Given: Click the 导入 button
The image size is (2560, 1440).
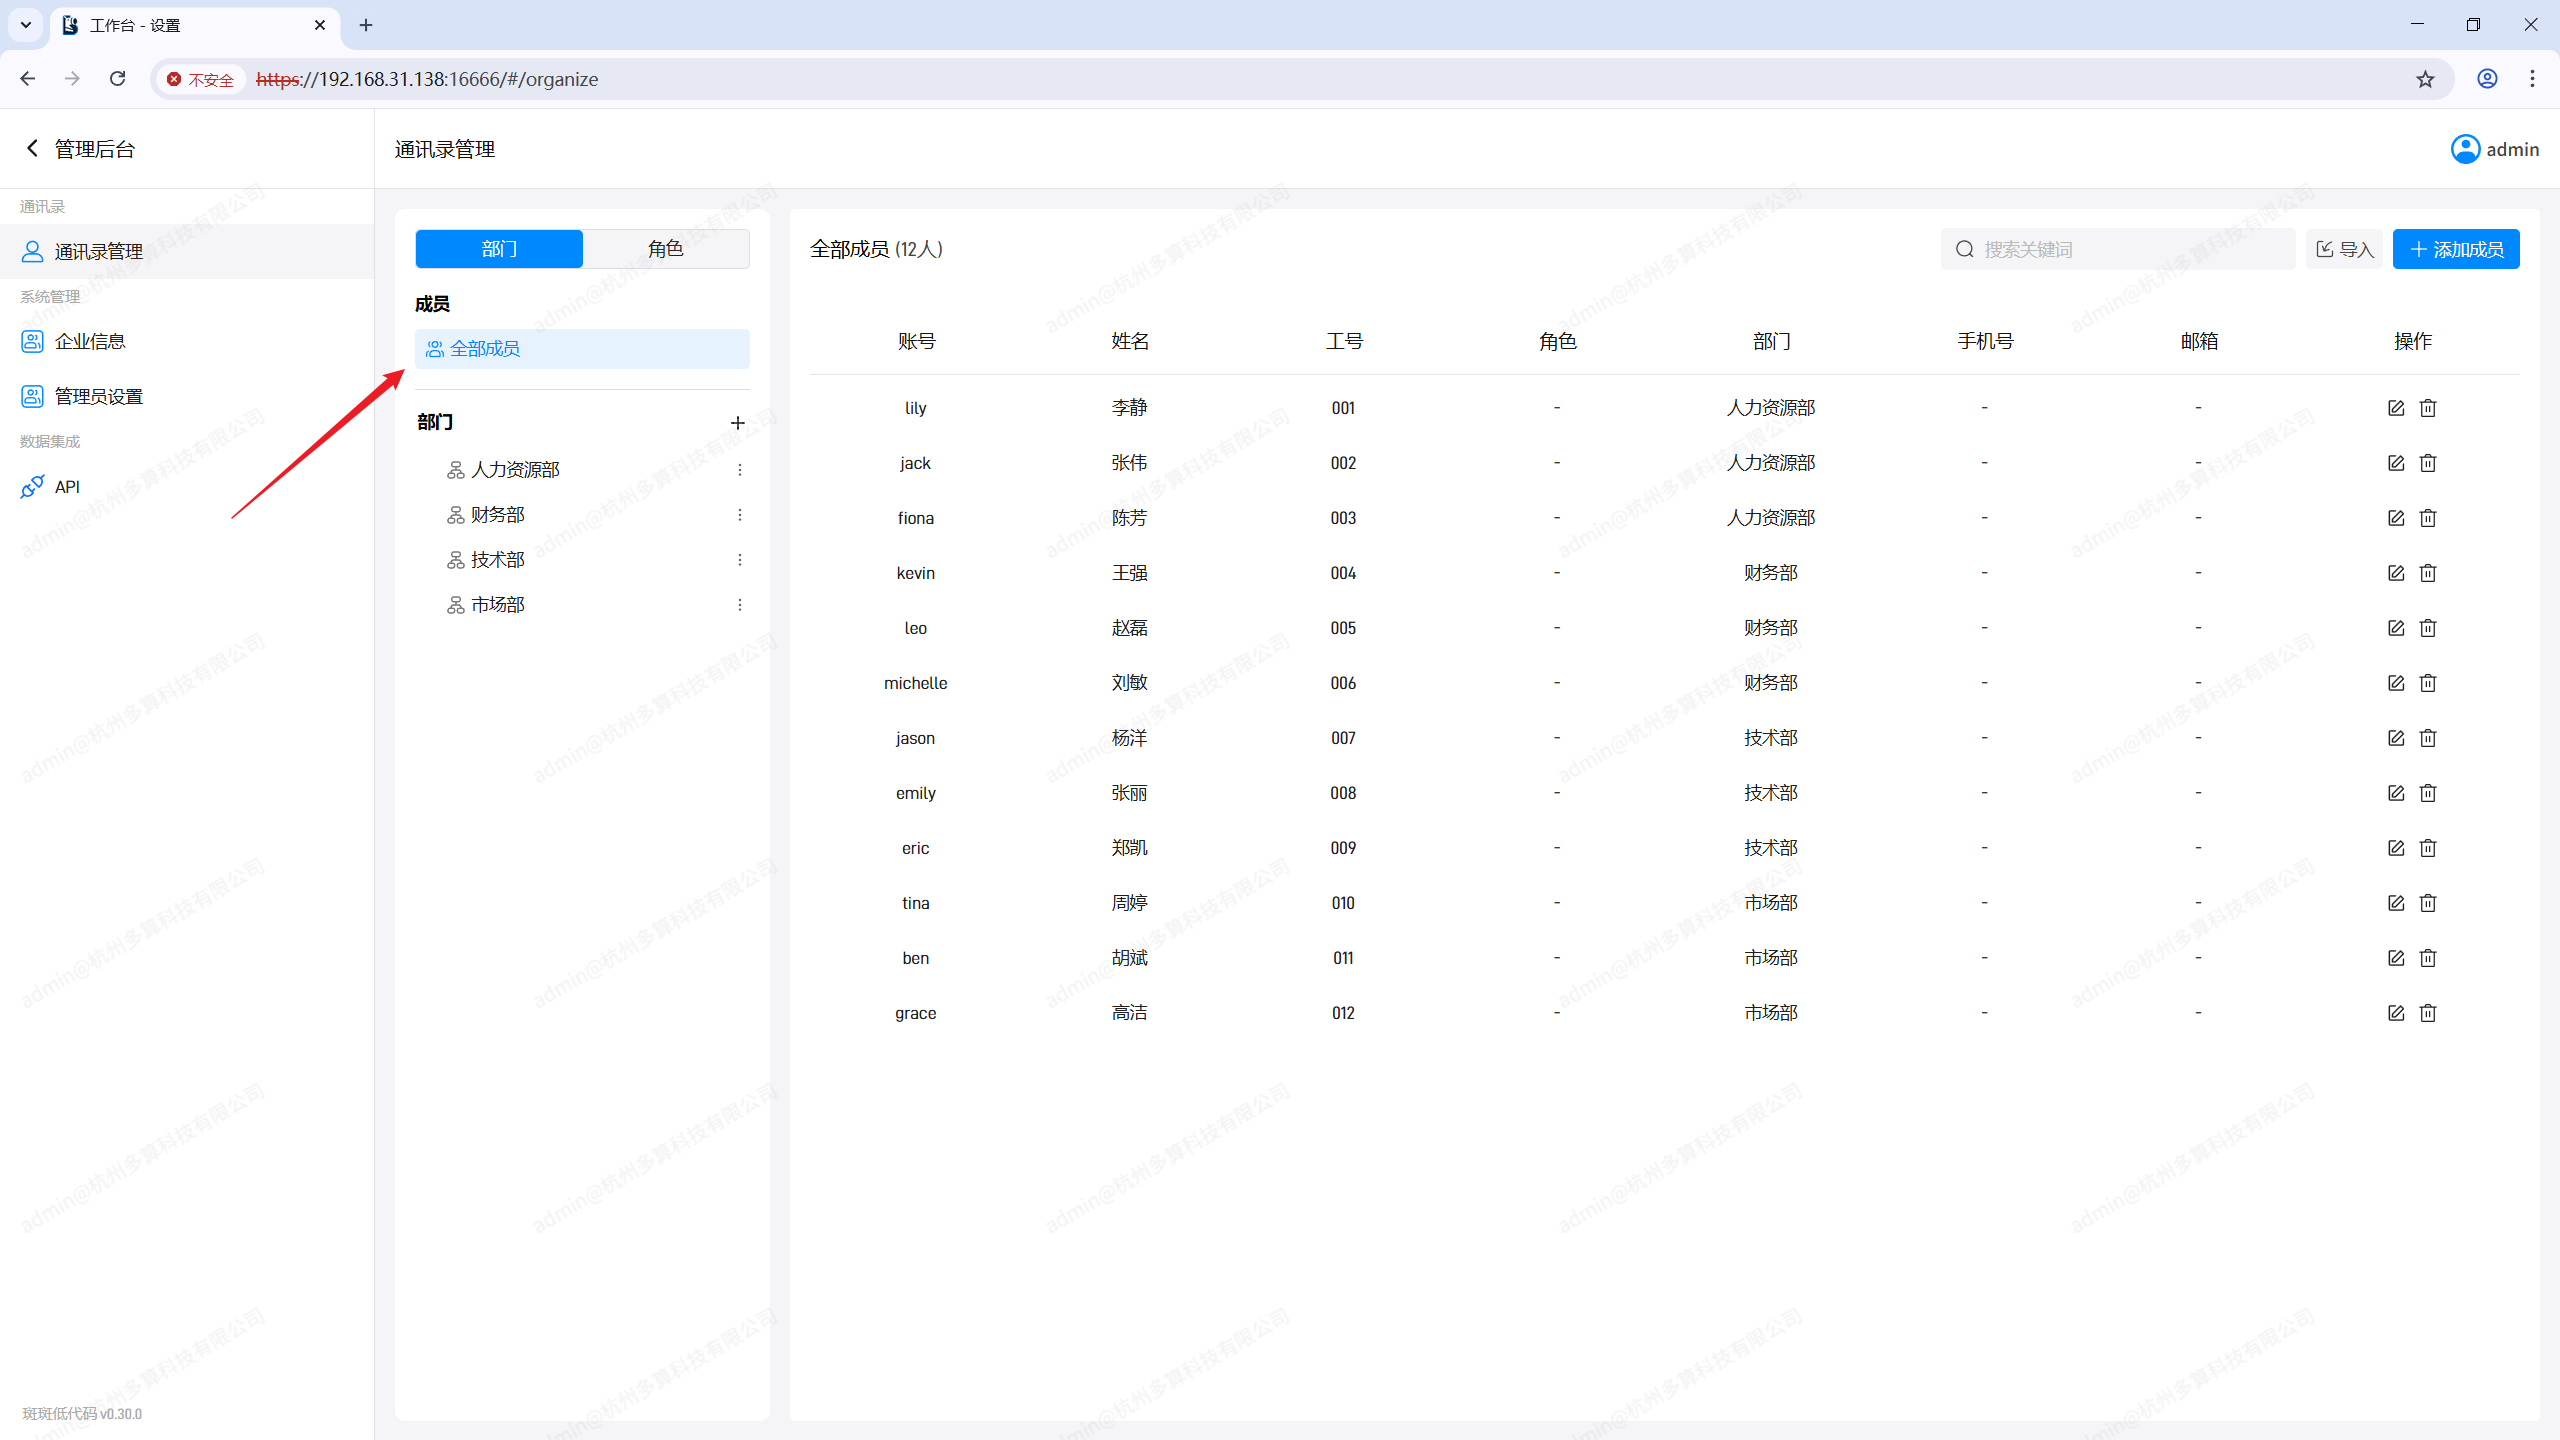Looking at the screenshot, I should 2344,249.
